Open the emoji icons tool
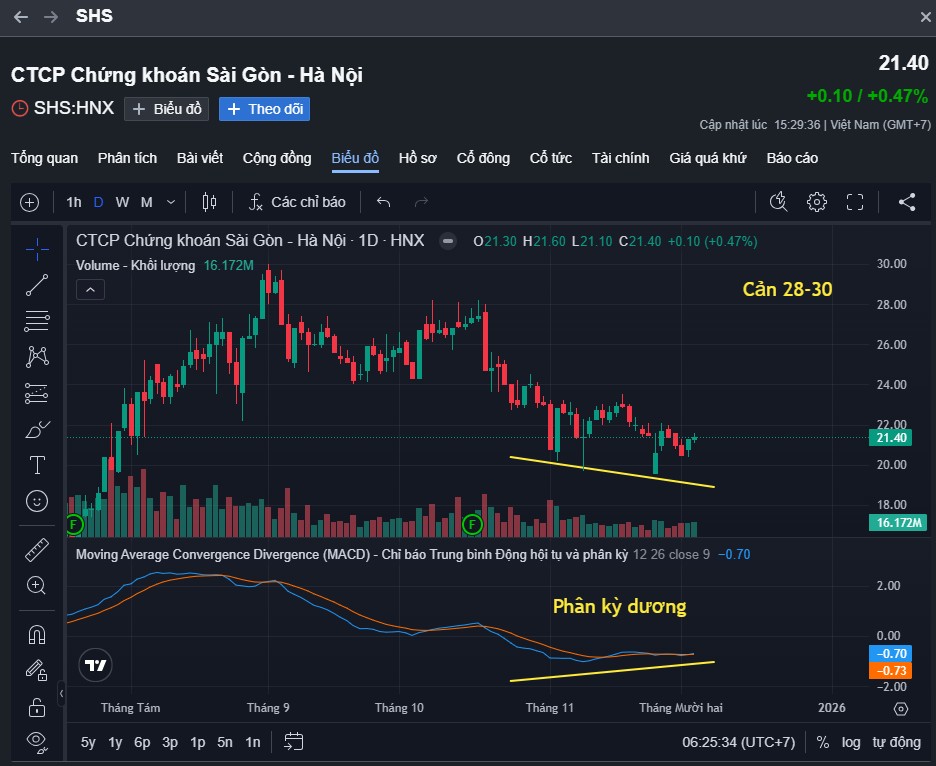Screen dimensions: 936x766 point(37,501)
